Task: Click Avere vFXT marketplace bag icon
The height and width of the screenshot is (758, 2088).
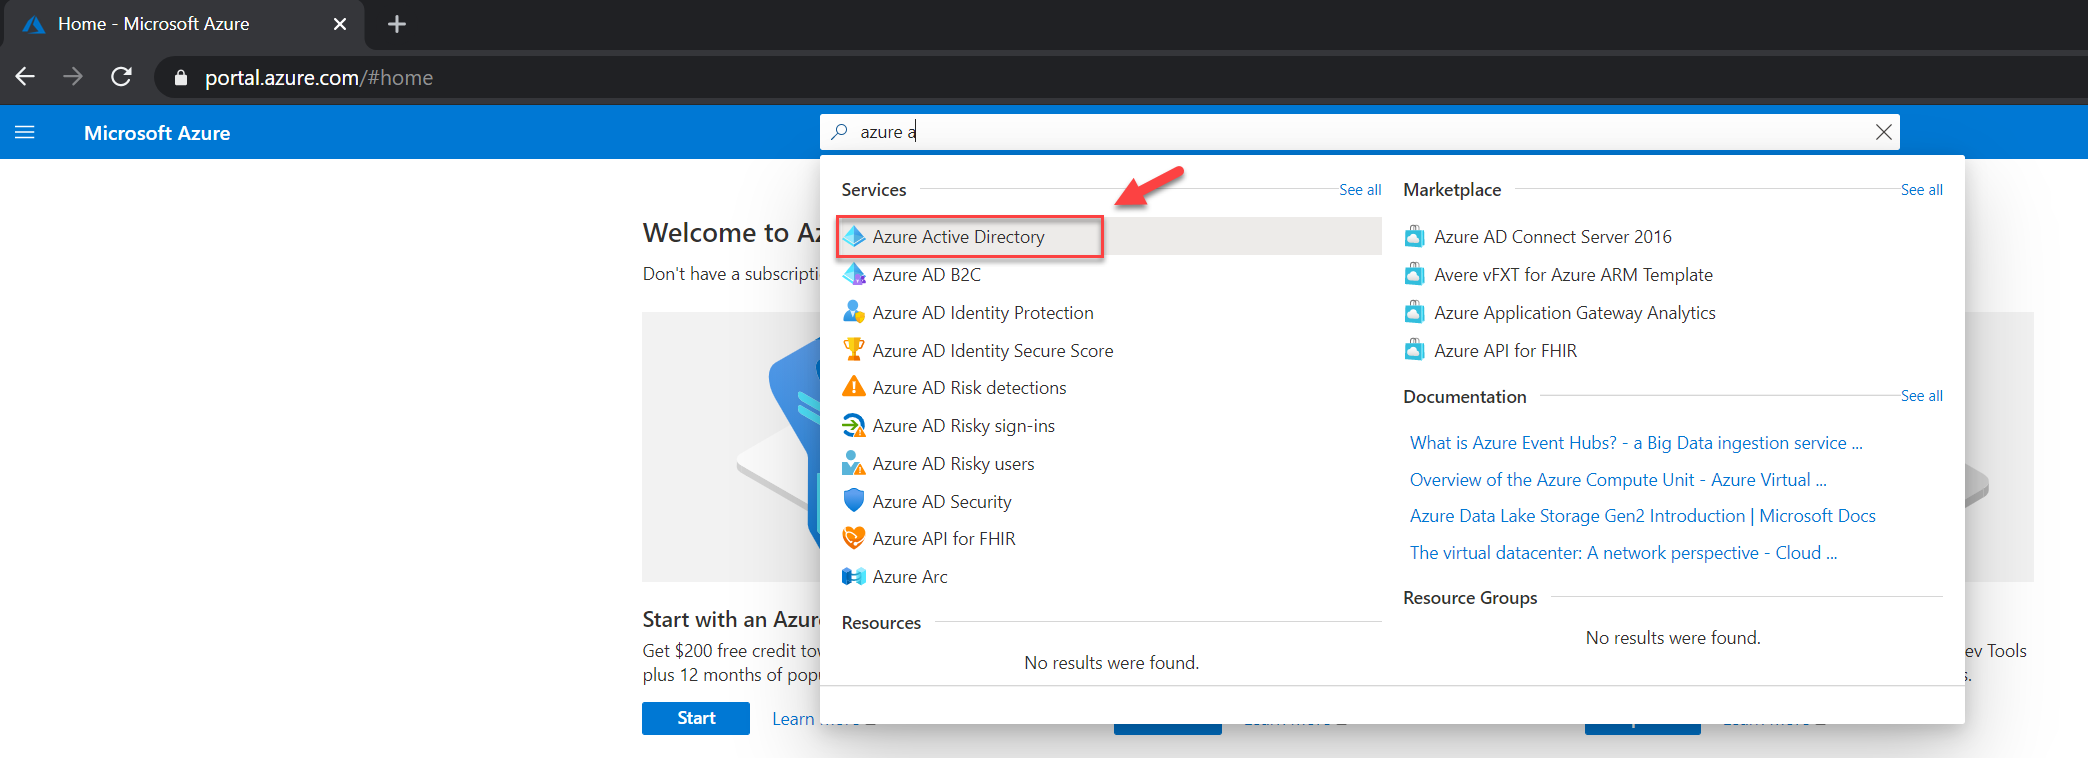Action: tap(1414, 274)
